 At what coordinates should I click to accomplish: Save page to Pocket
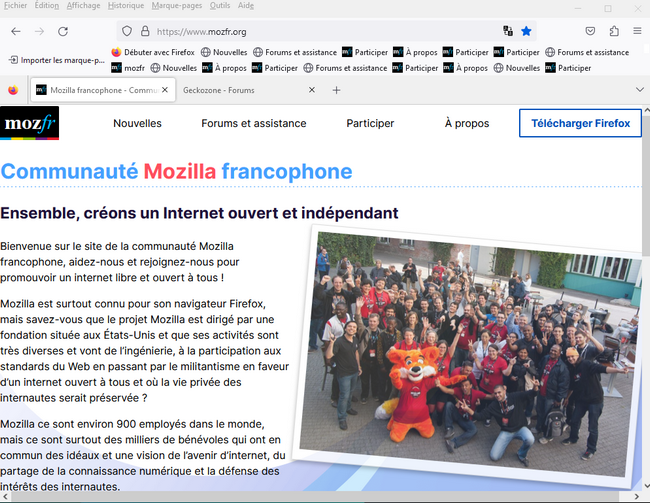(x=590, y=31)
